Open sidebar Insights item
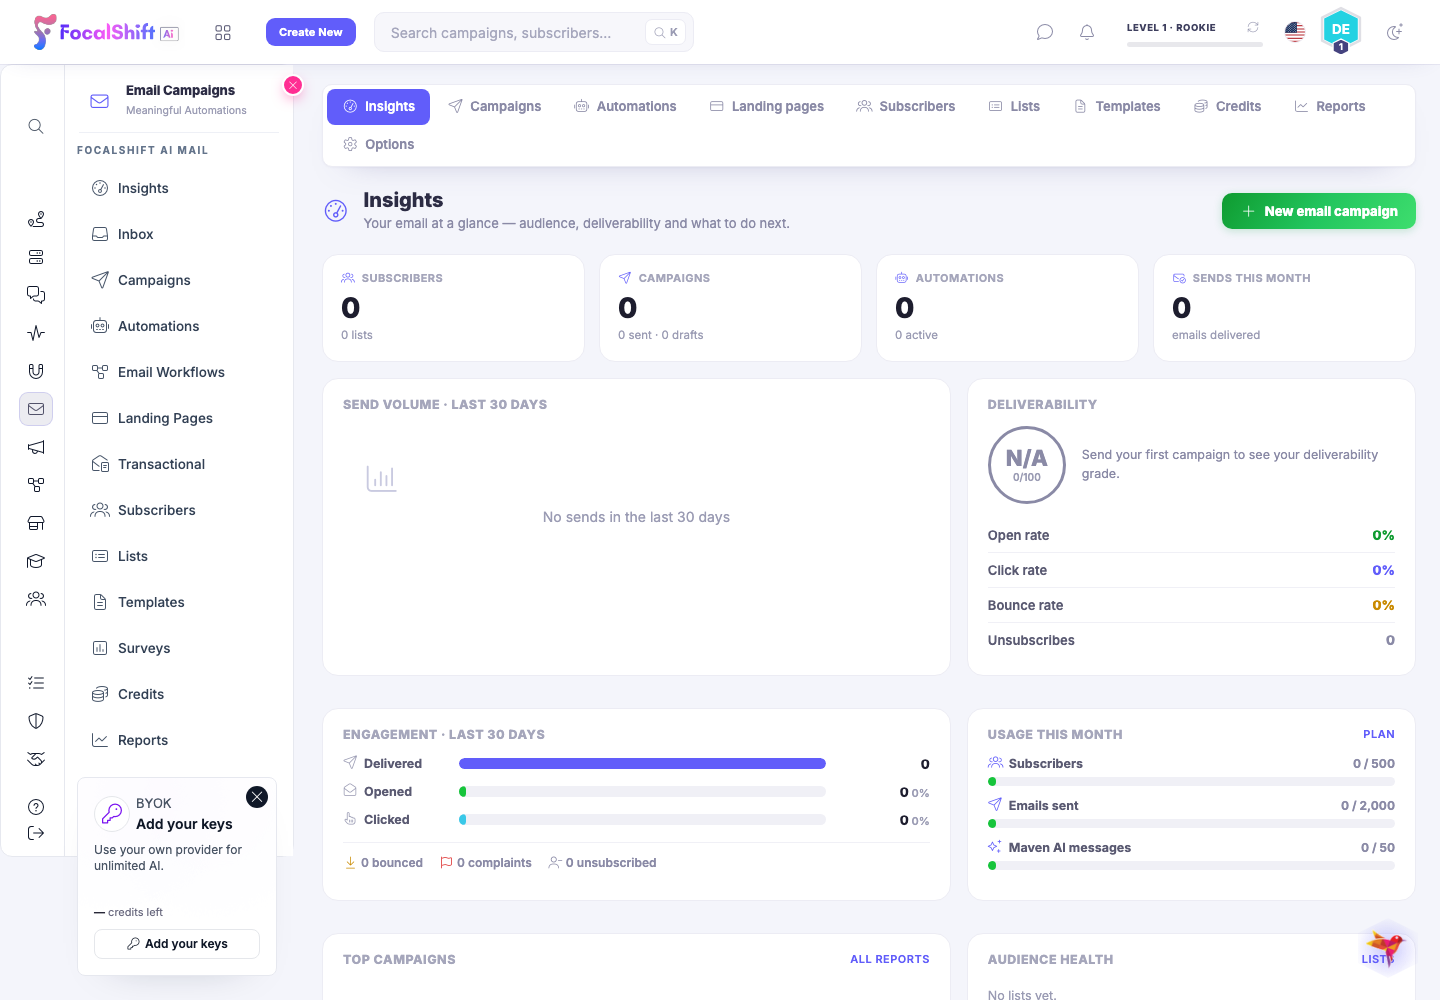Screen dimensions: 1440x1000 pyautogui.click(x=179, y=188)
